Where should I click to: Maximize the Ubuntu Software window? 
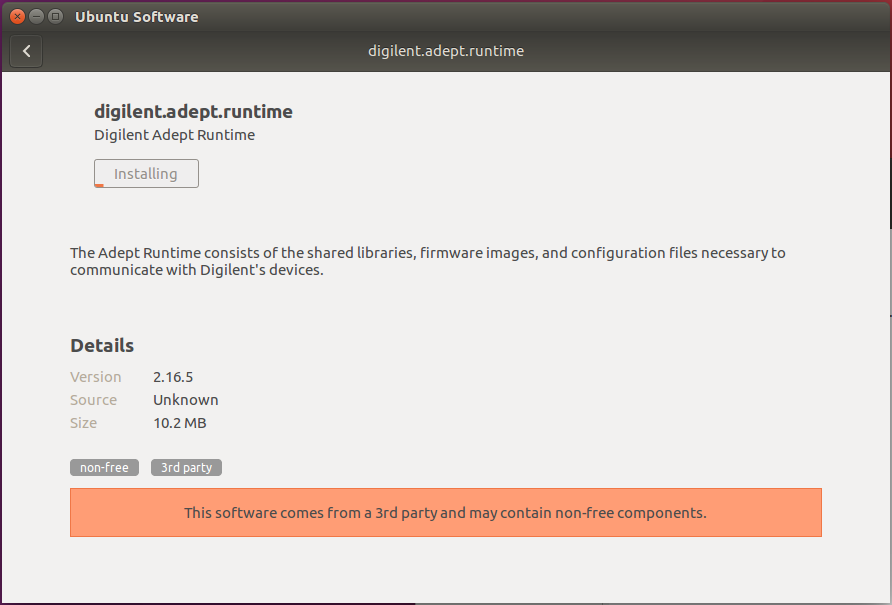(x=55, y=17)
